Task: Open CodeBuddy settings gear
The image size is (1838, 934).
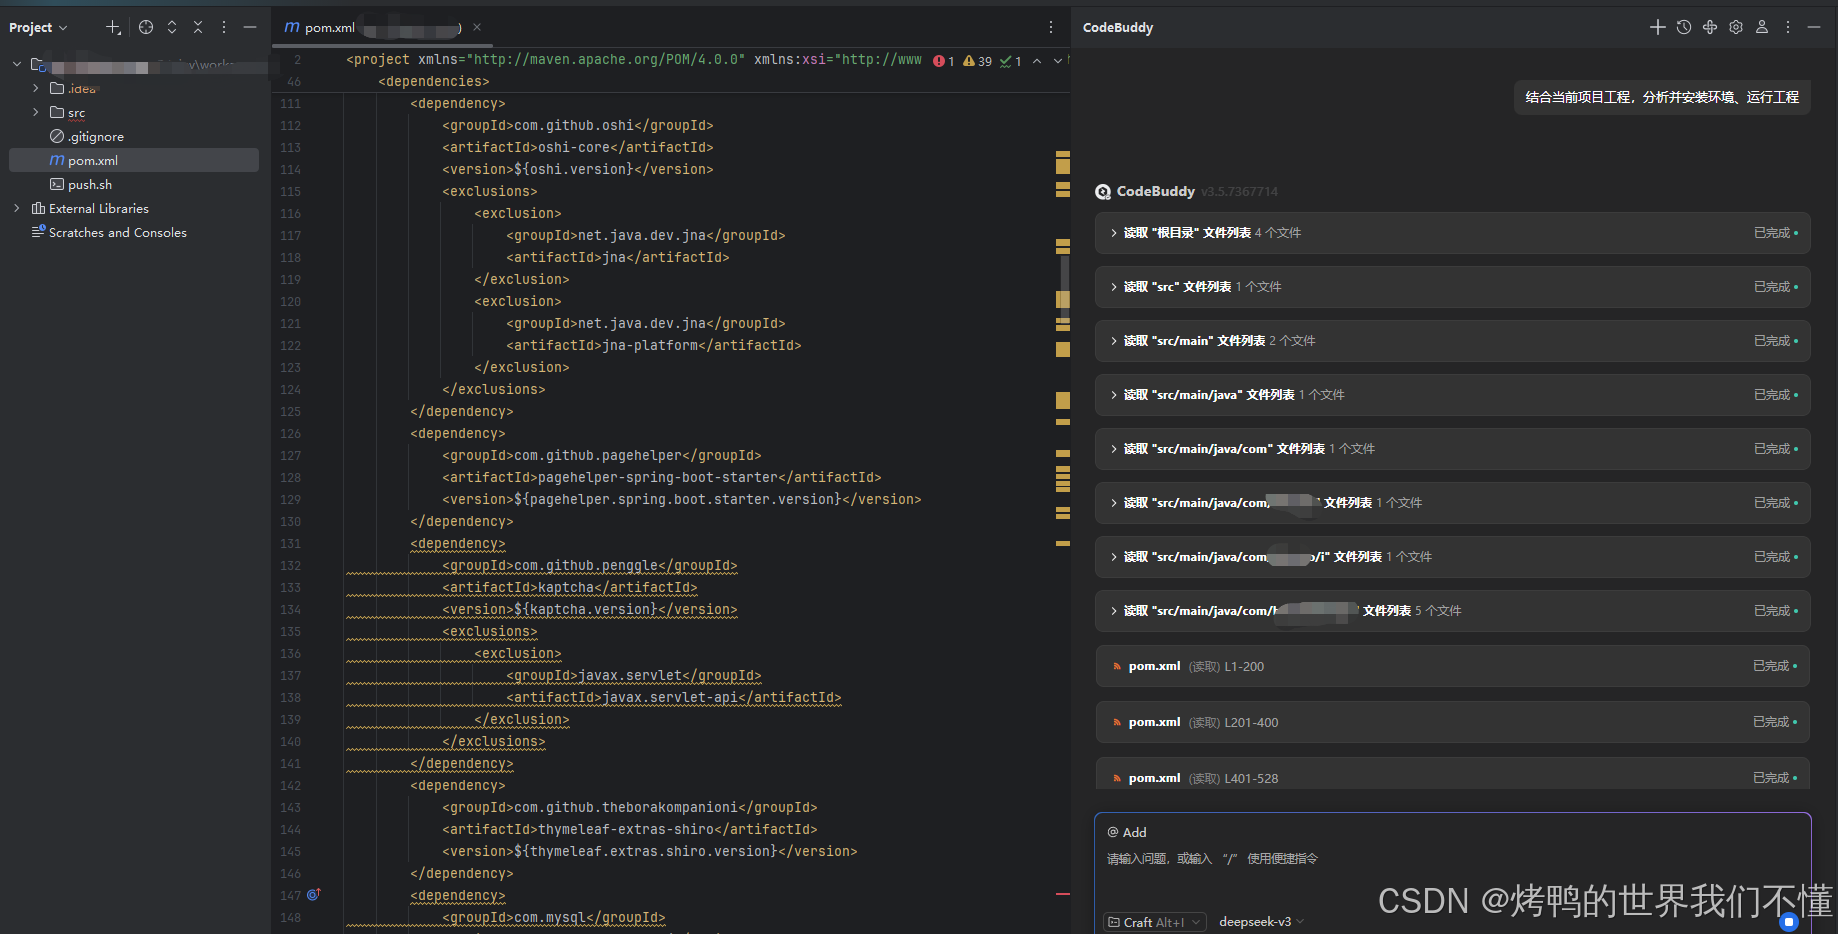Action: 1736,27
